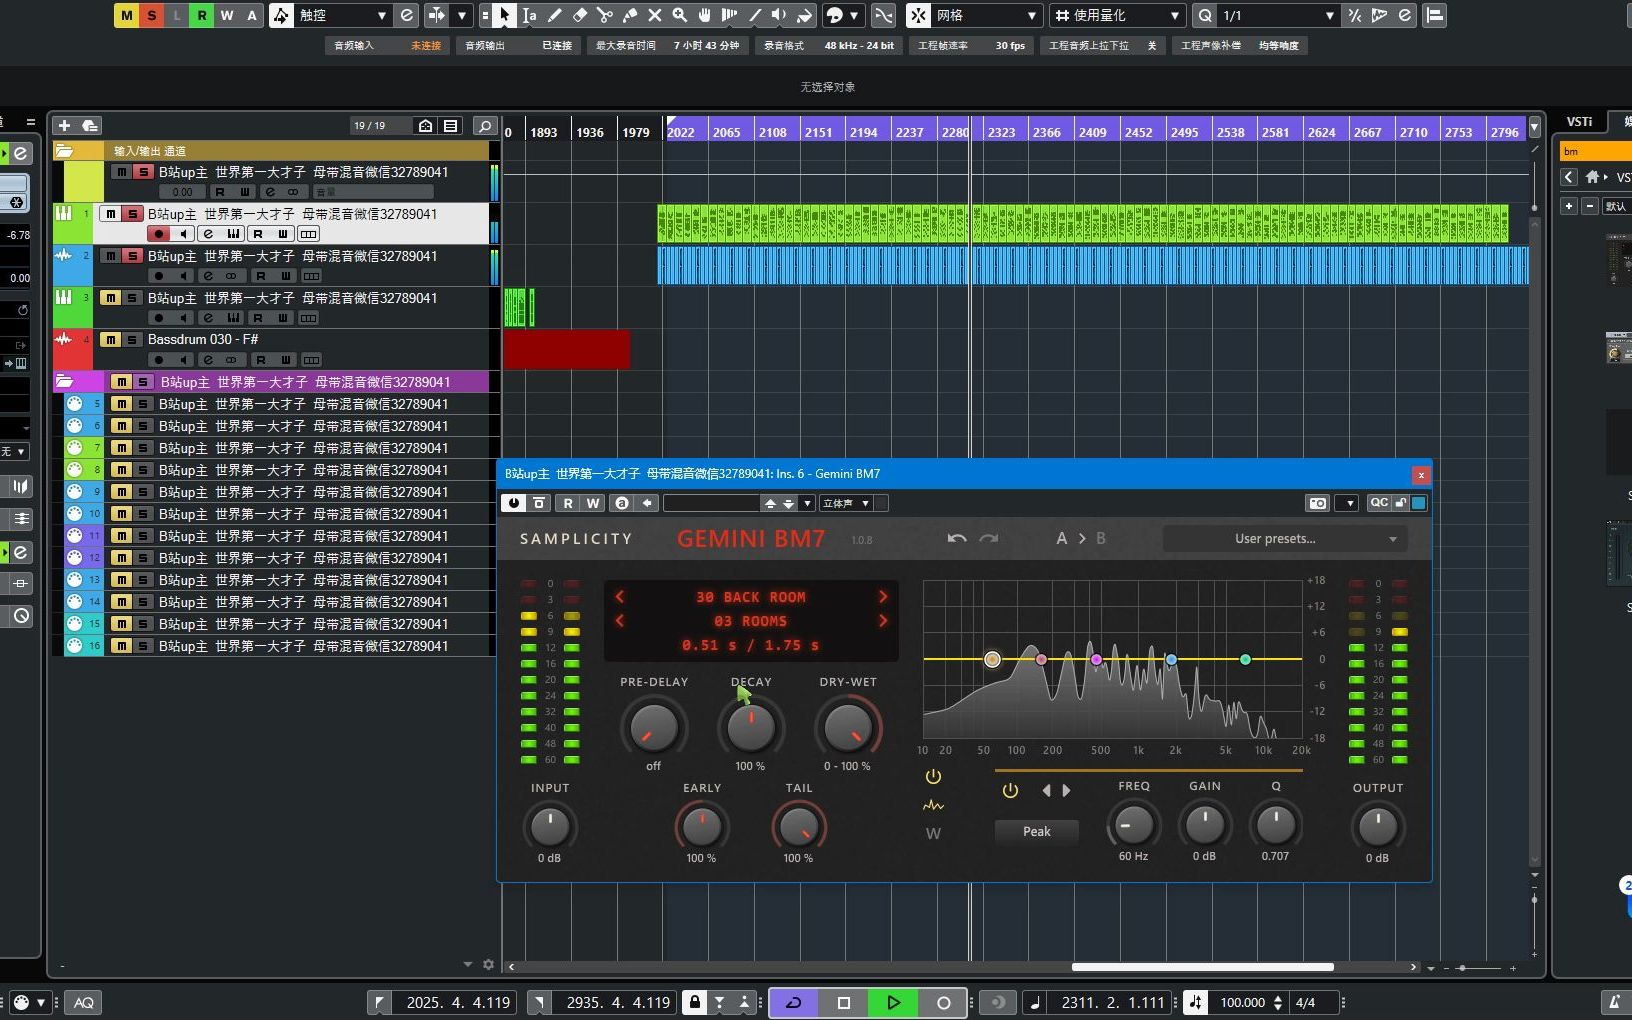The image size is (1632, 1020).
Task: Select the A compare slot
Action: (1062, 538)
